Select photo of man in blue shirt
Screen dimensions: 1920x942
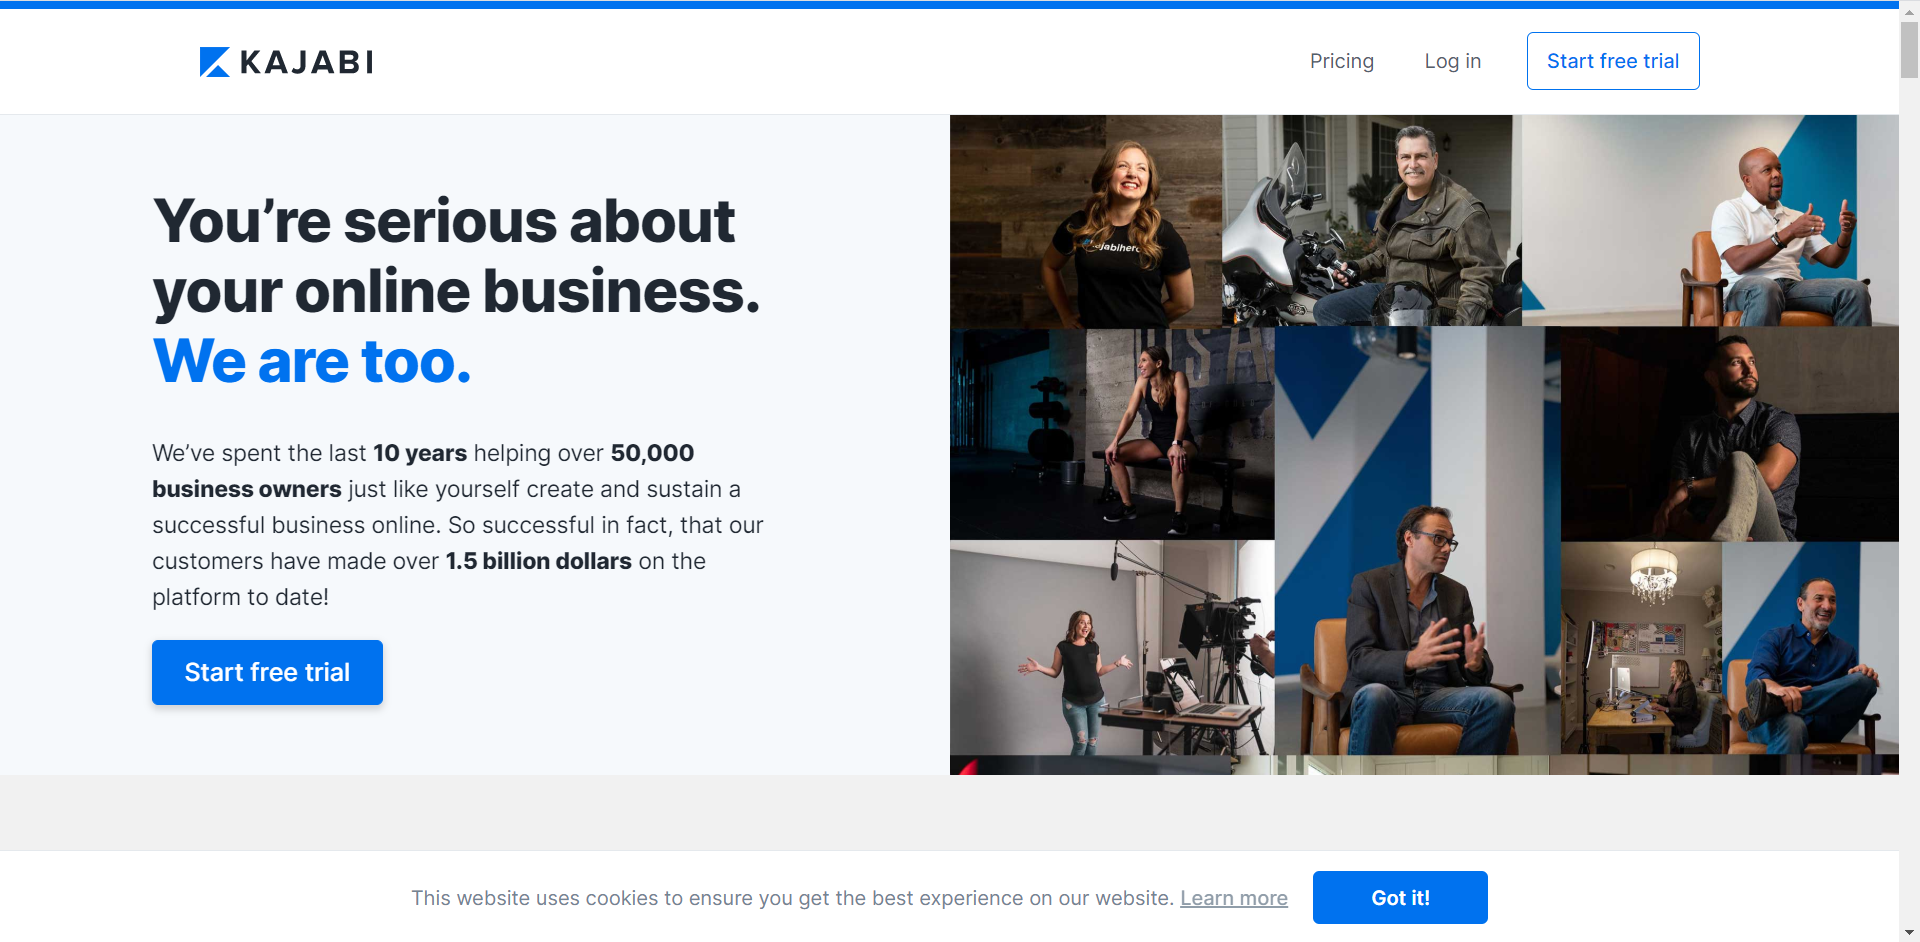tap(1810, 648)
